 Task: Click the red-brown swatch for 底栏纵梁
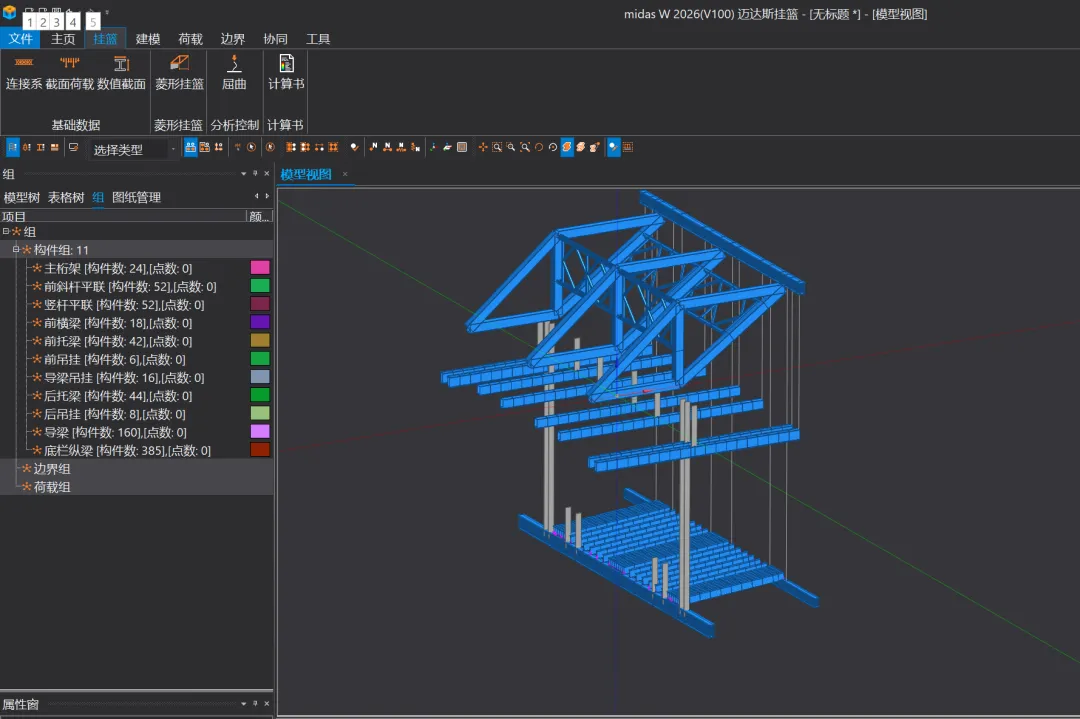(260, 450)
